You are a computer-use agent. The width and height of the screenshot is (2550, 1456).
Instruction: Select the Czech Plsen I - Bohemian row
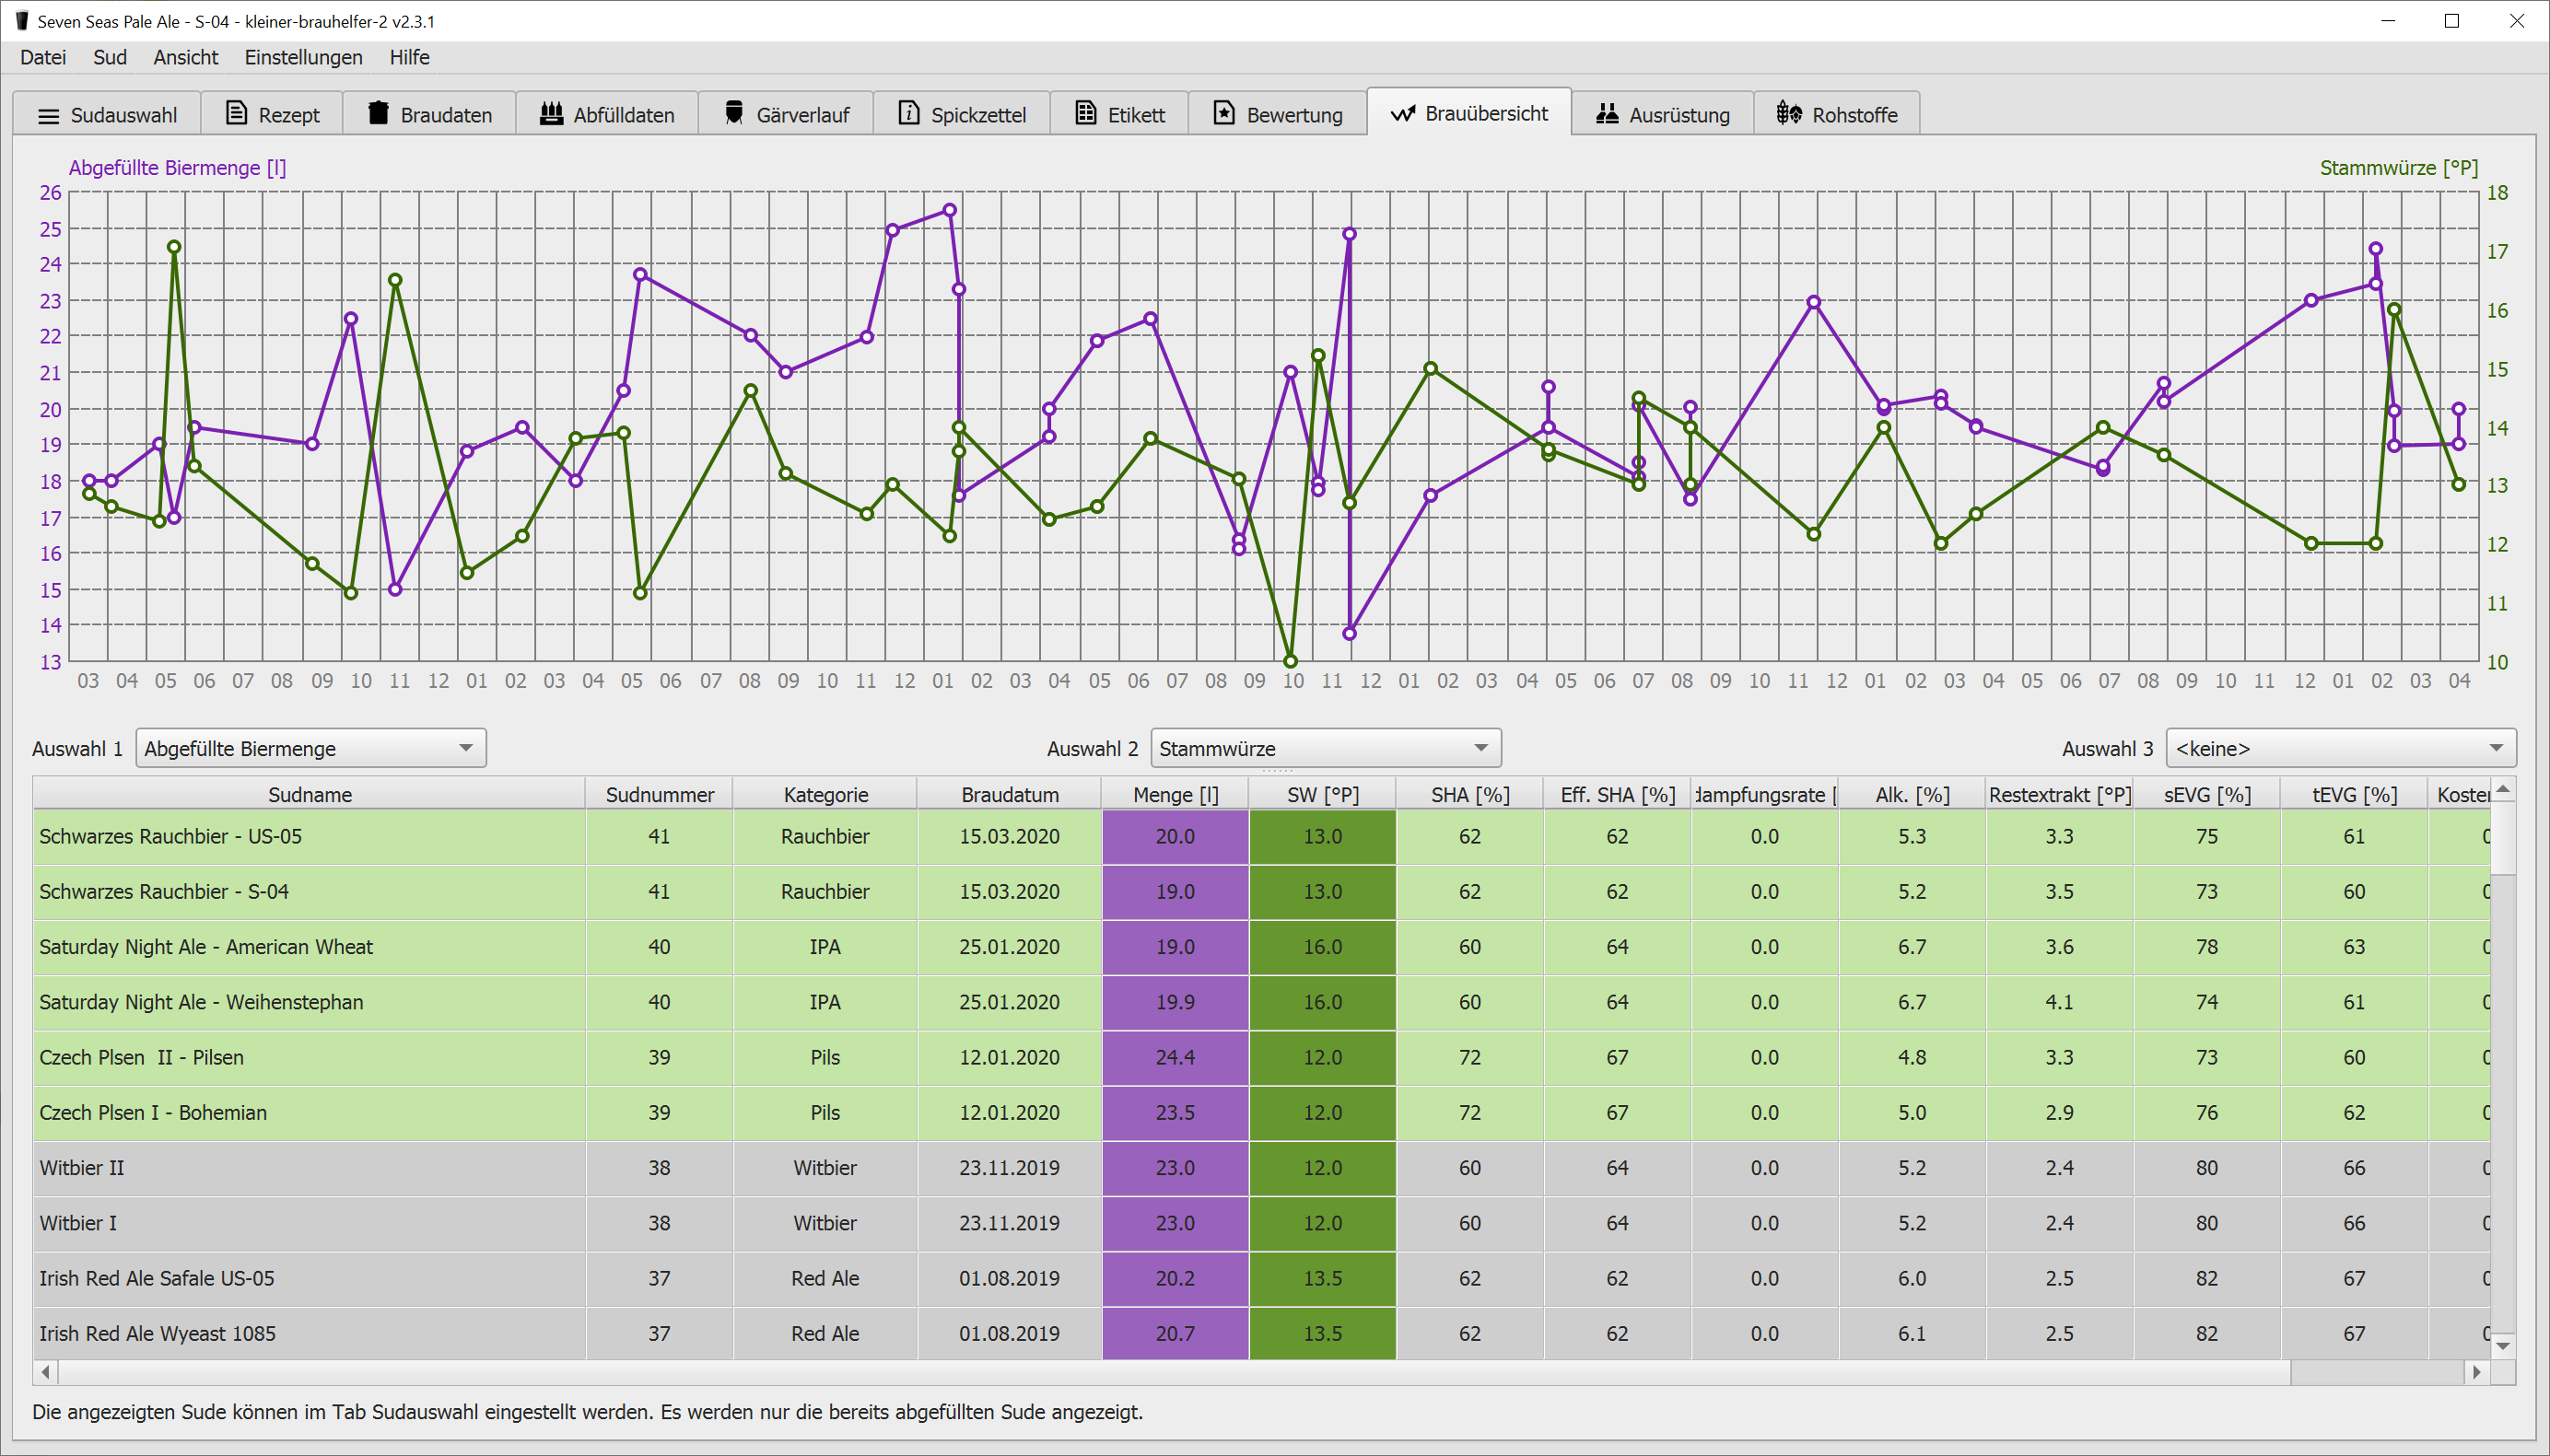coord(310,1113)
